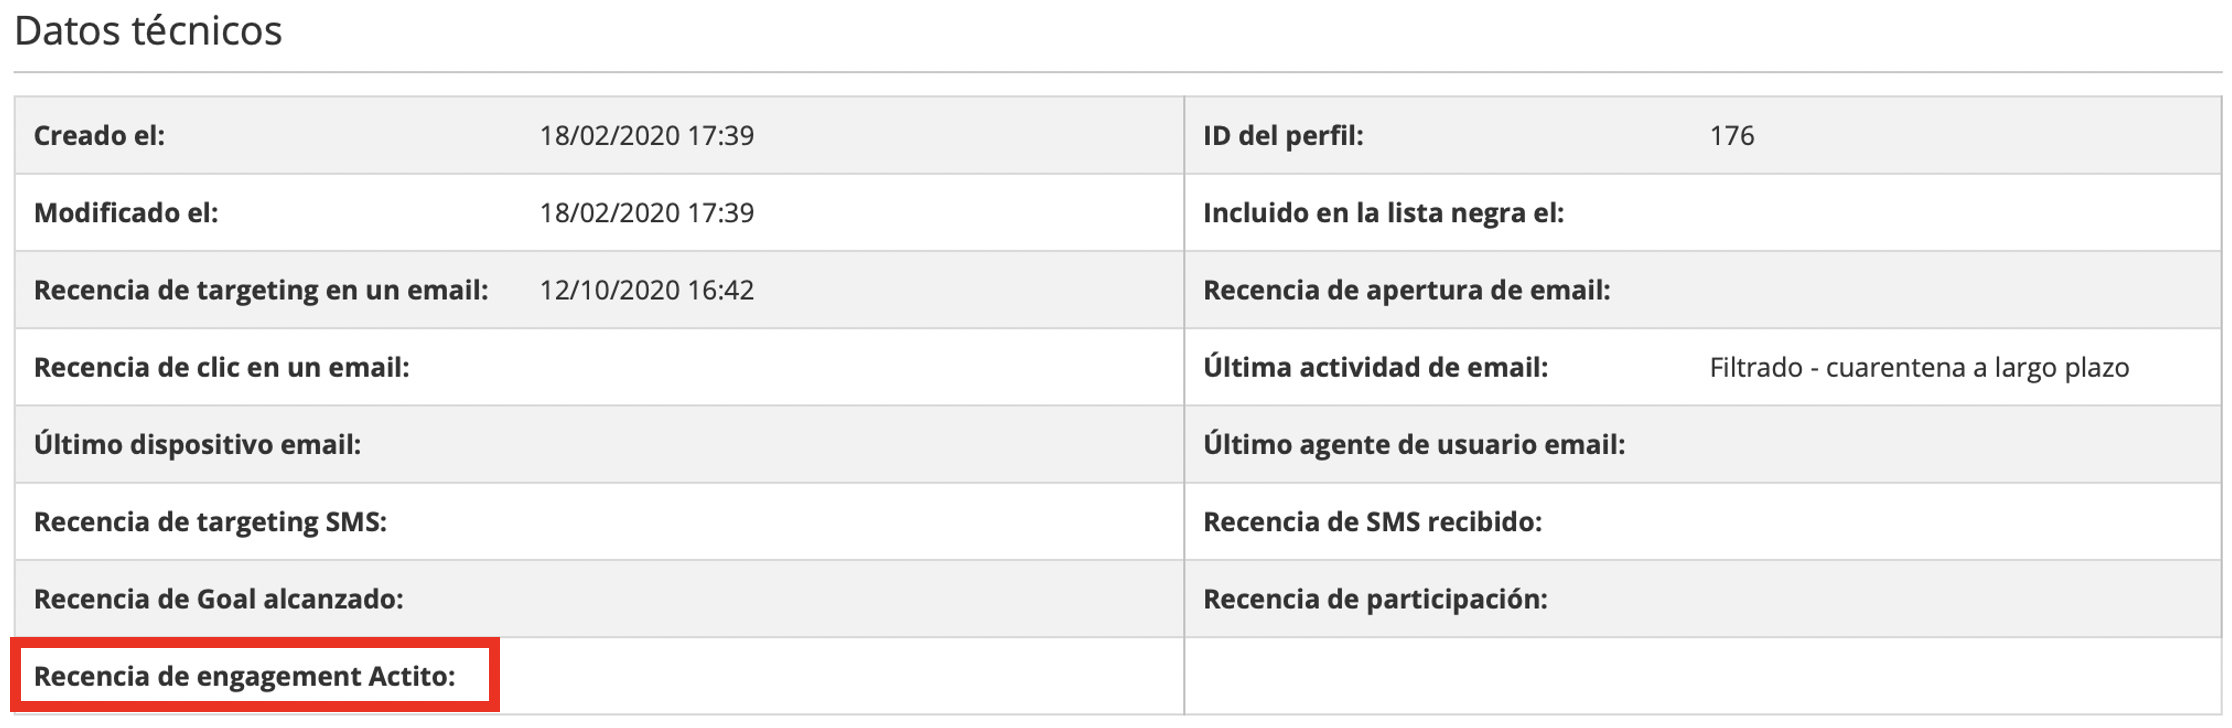Click Último agente de usuario email label

pos(1414,444)
